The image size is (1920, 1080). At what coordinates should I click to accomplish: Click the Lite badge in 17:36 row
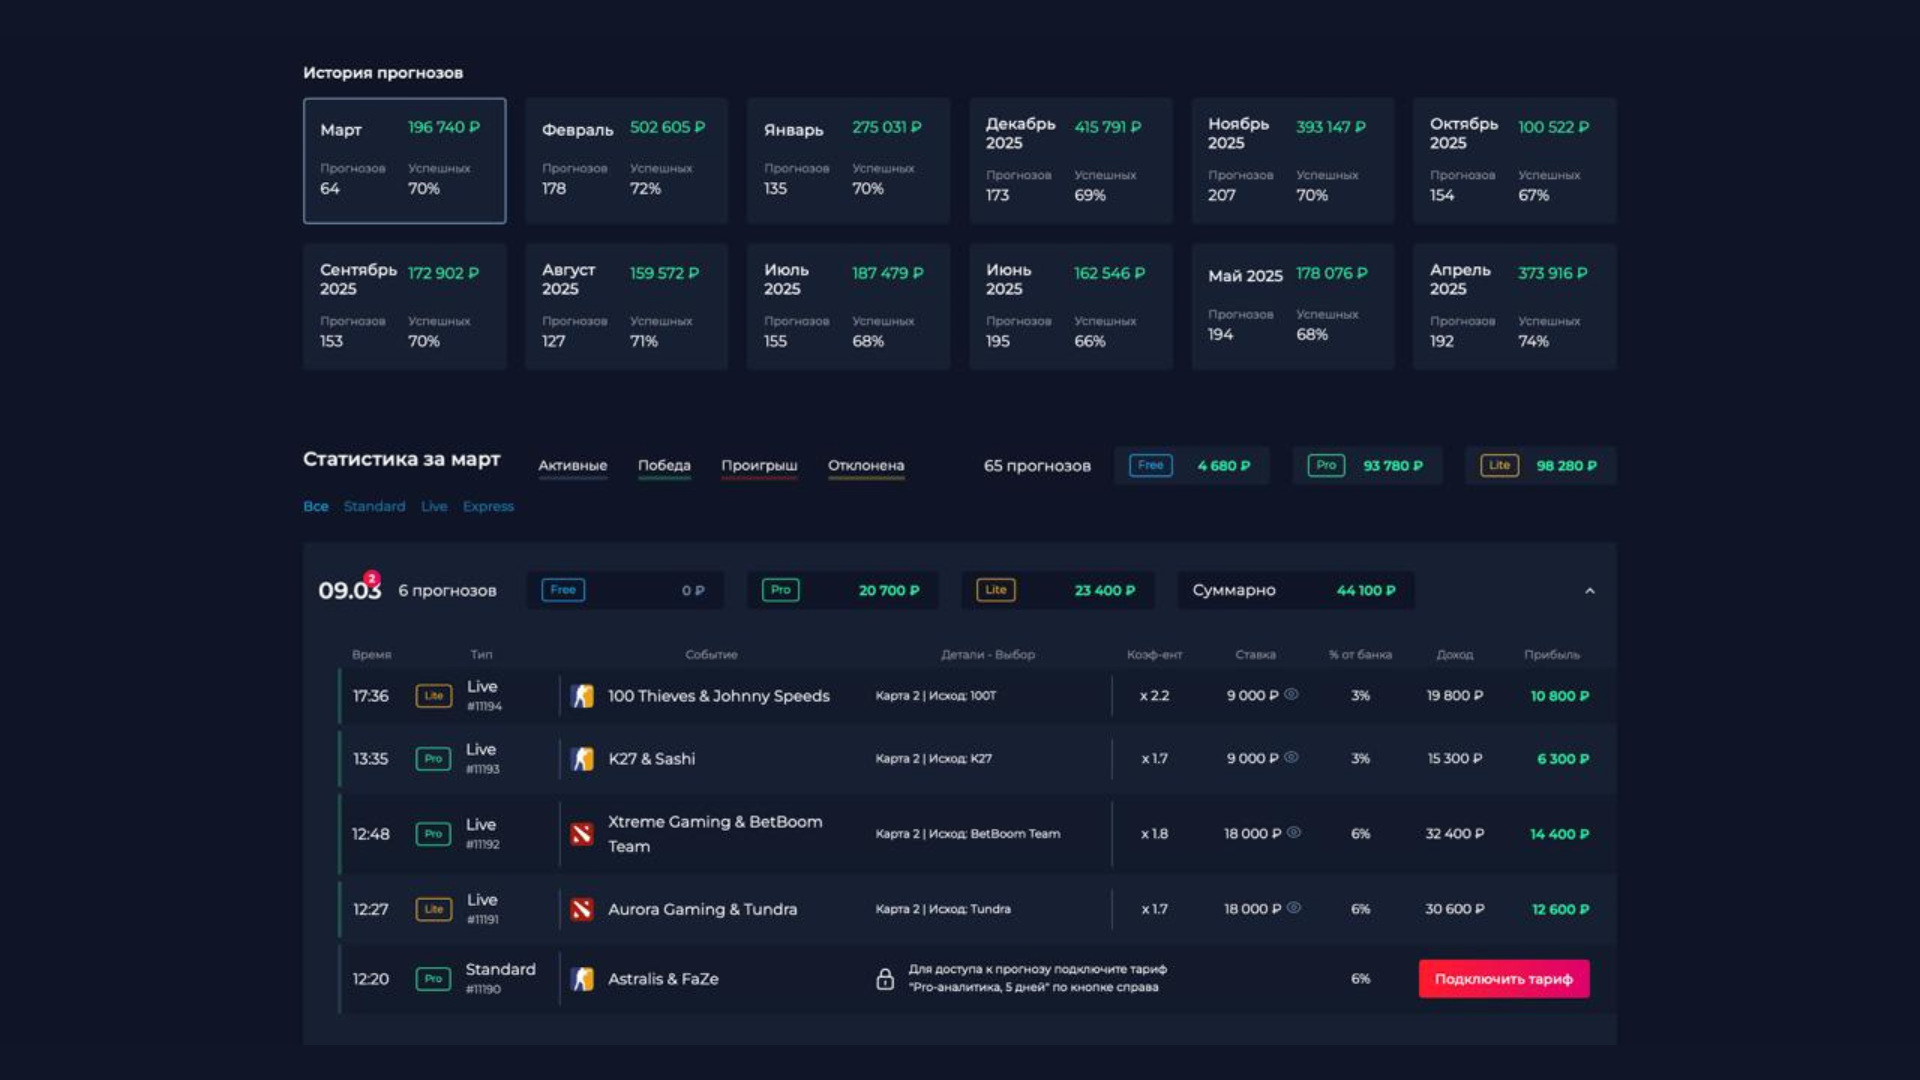pyautogui.click(x=433, y=696)
